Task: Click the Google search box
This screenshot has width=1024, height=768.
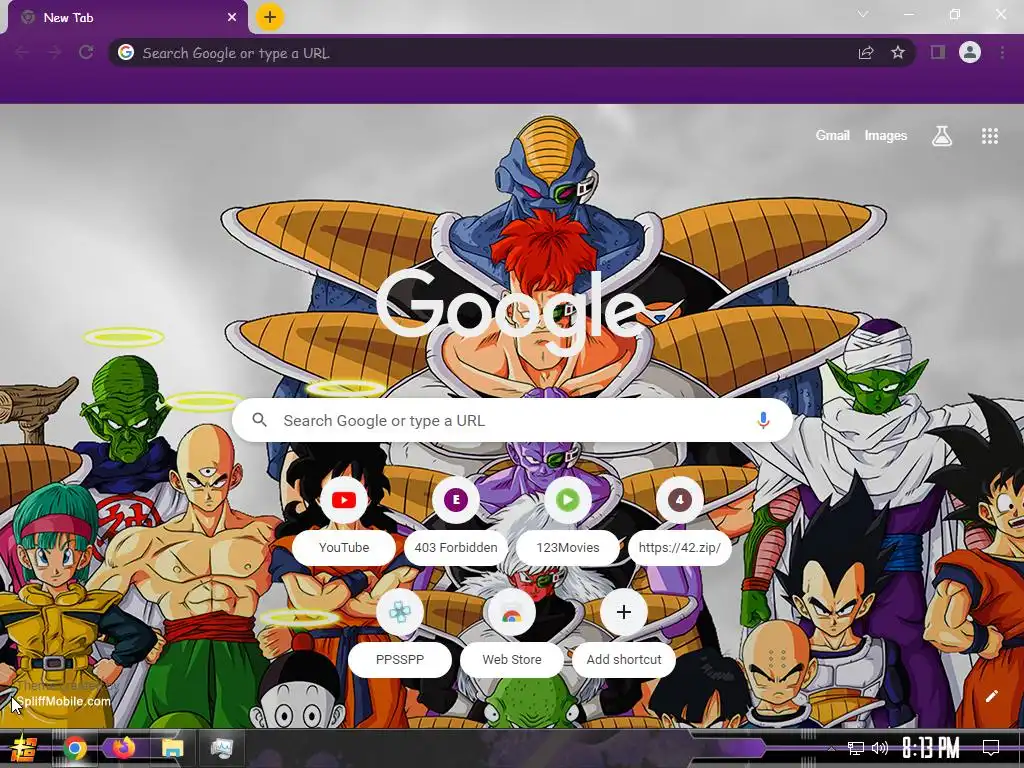Action: [x=513, y=421]
